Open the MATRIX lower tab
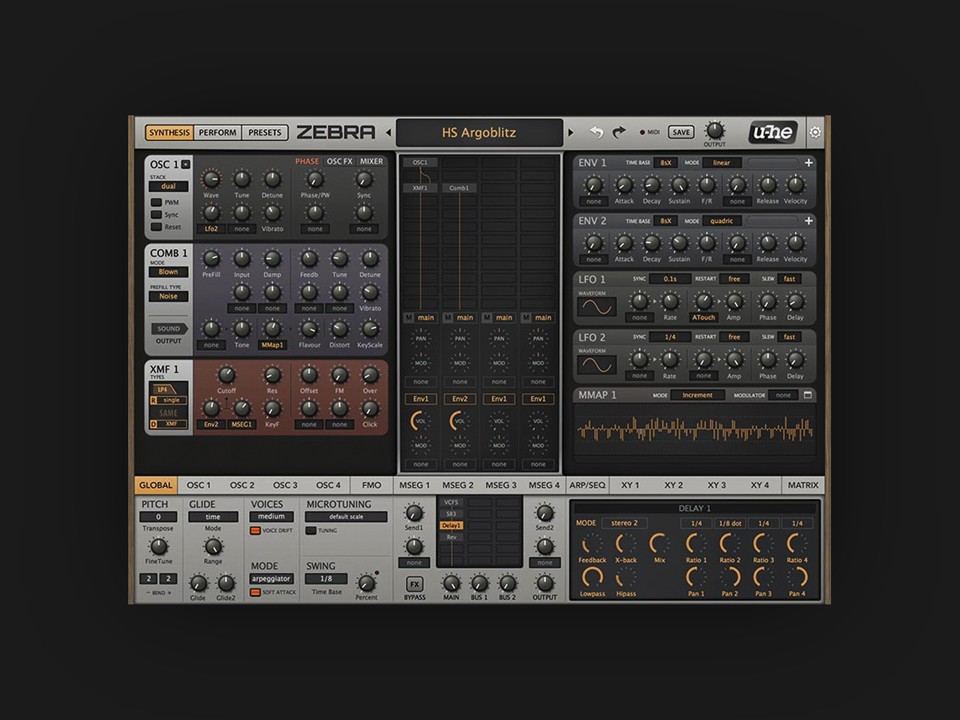 [803, 486]
